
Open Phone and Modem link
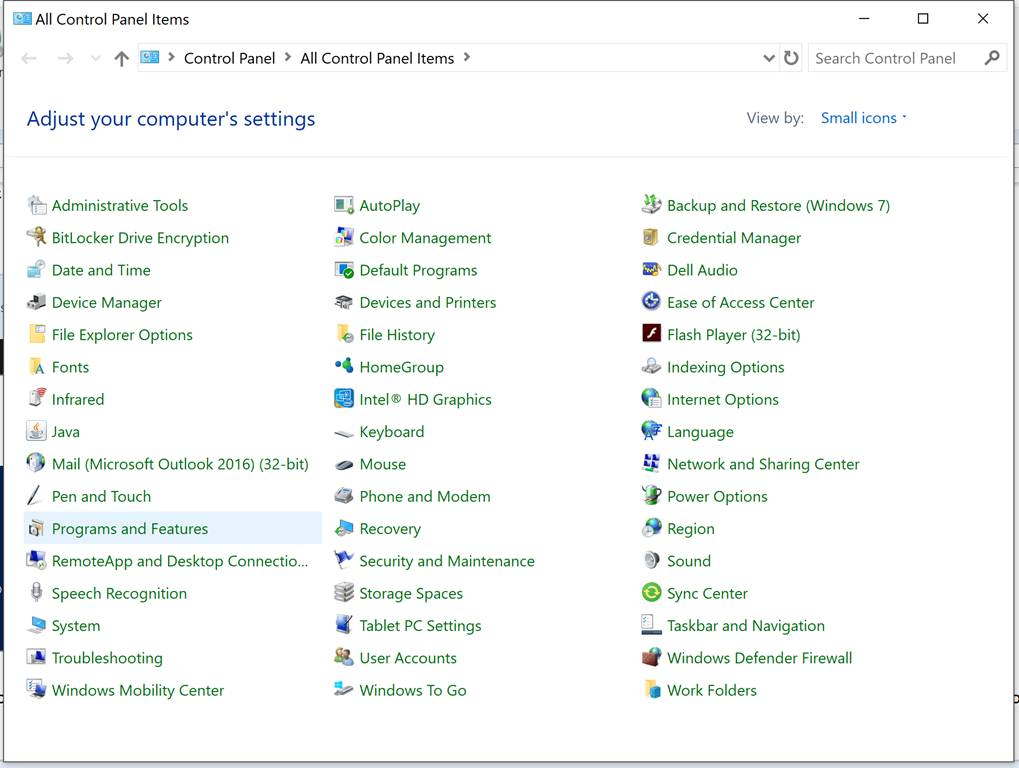(425, 496)
